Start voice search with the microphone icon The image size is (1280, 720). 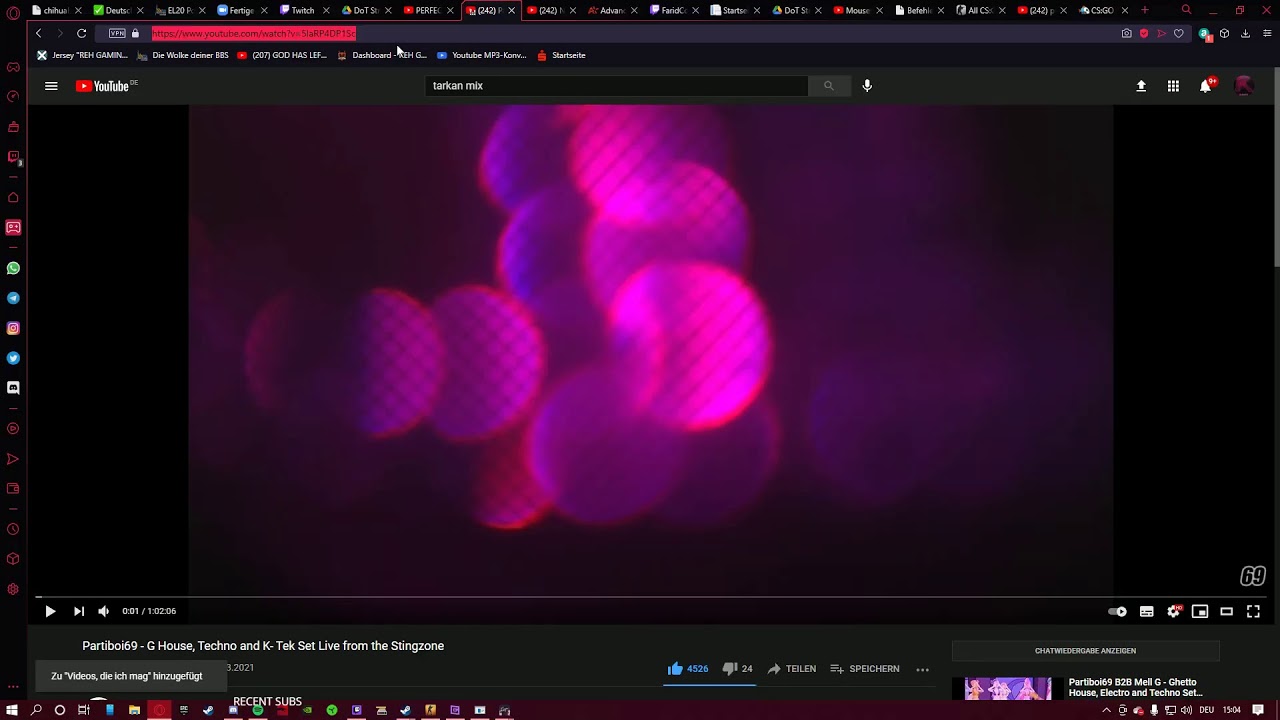pos(867,86)
